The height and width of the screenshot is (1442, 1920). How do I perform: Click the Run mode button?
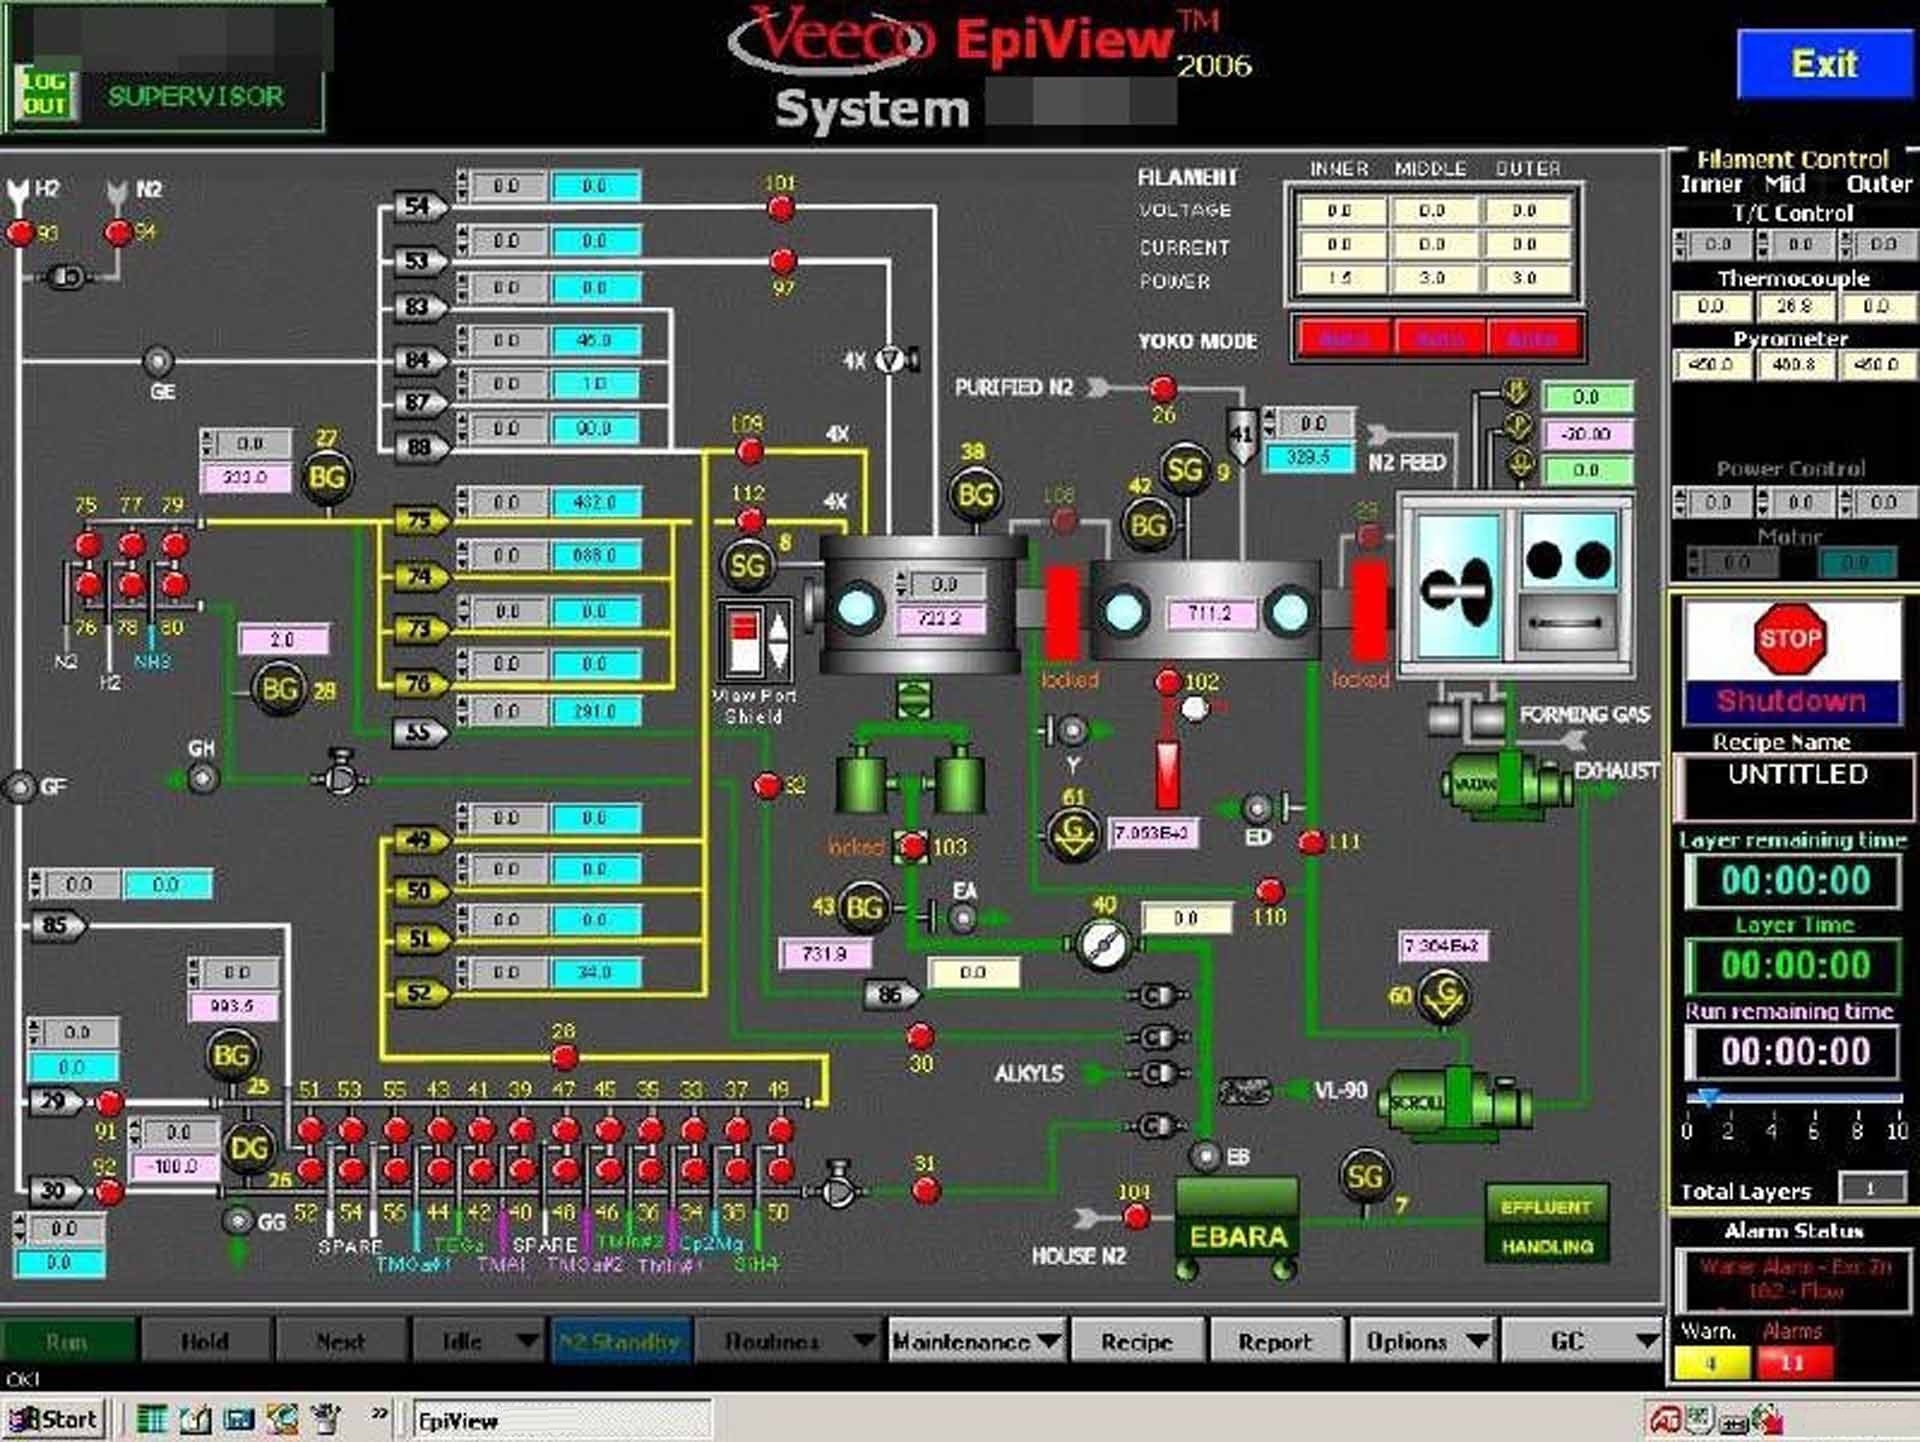[67, 1340]
